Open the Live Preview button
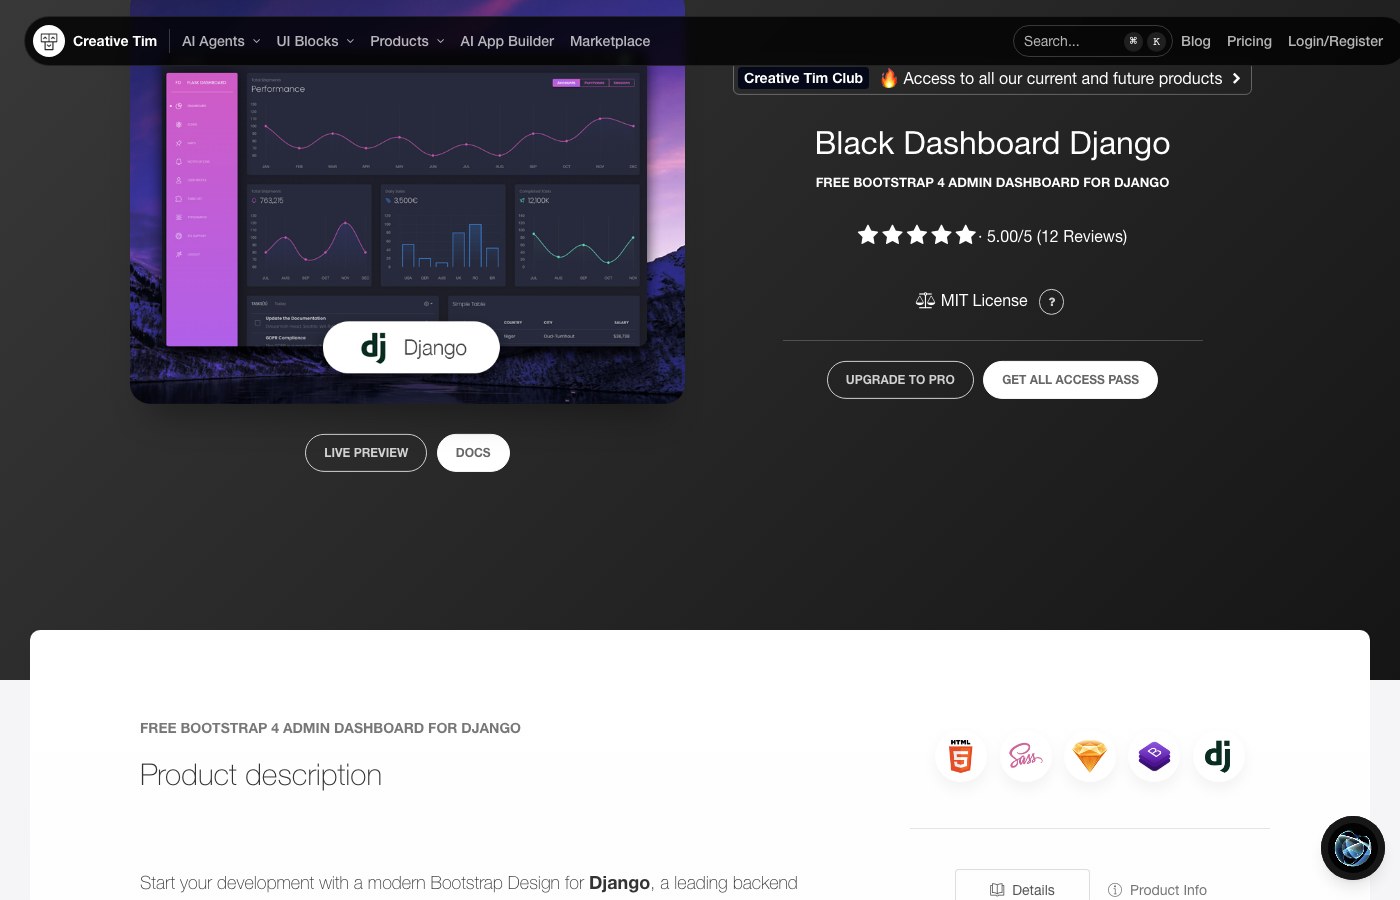This screenshot has height=900, width=1400. 366,453
